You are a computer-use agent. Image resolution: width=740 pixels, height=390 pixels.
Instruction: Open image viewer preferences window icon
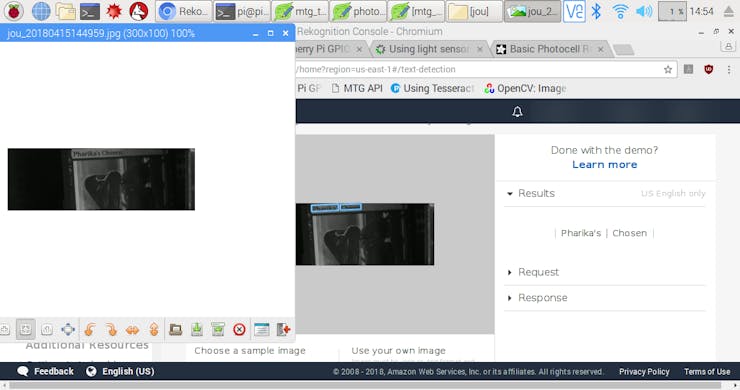261,329
